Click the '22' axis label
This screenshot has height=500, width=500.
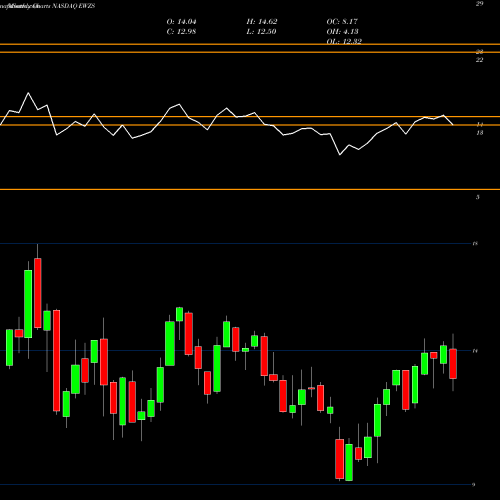(x=479, y=60)
